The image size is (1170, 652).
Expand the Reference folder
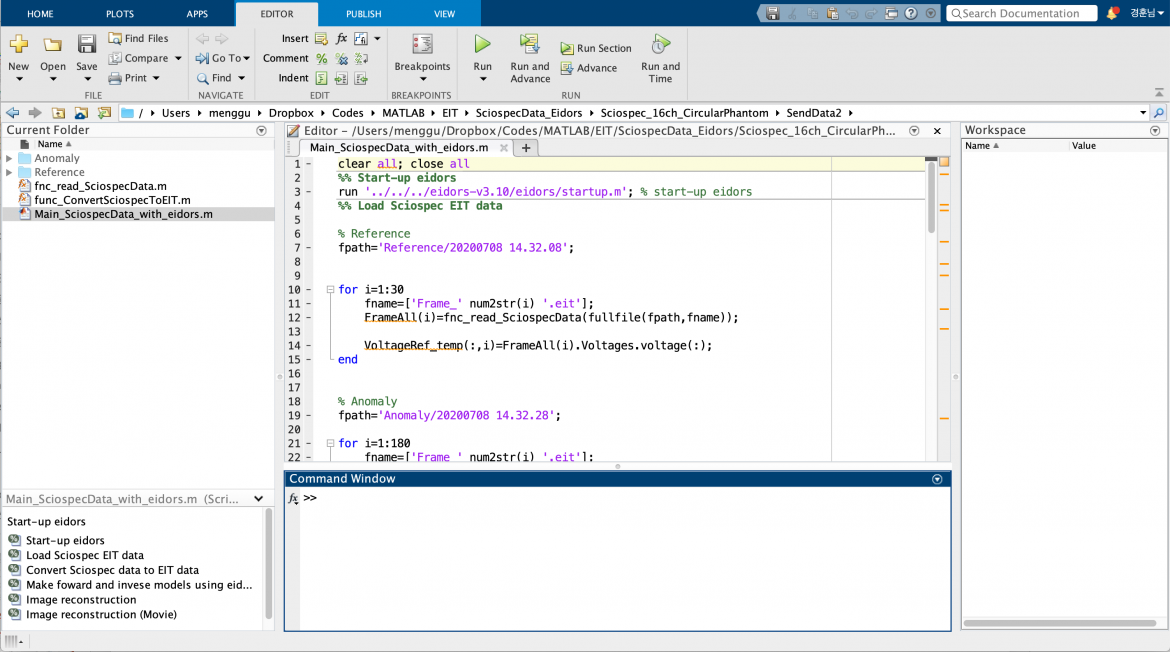(x=10, y=172)
